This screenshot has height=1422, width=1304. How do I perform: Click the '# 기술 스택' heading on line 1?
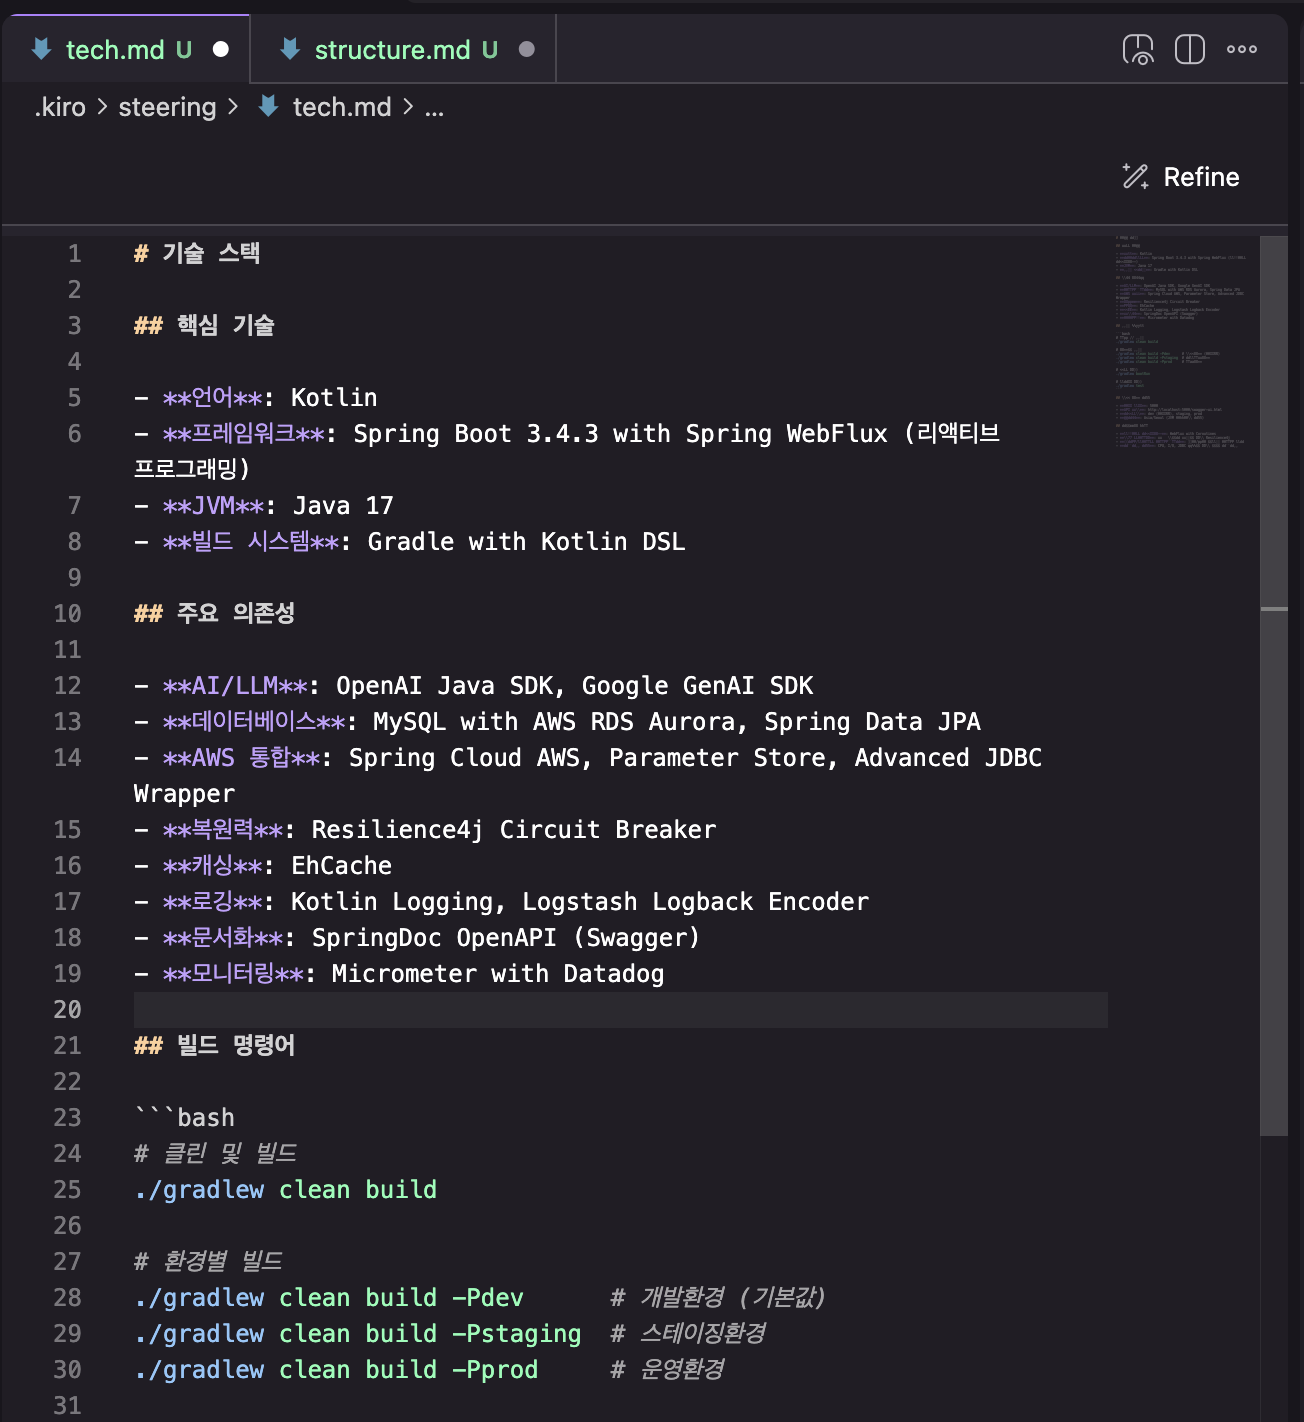click(x=197, y=253)
